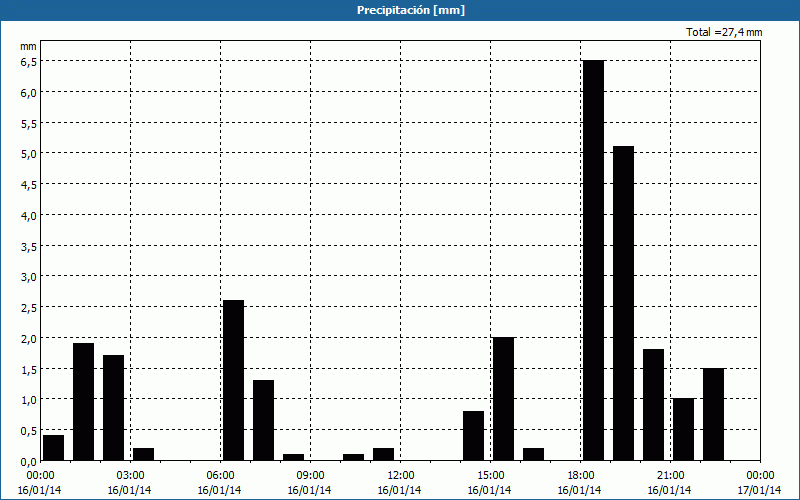The width and height of the screenshot is (800, 500).
Task: Click the 6,5 y-axis value
Action: tap(29, 62)
